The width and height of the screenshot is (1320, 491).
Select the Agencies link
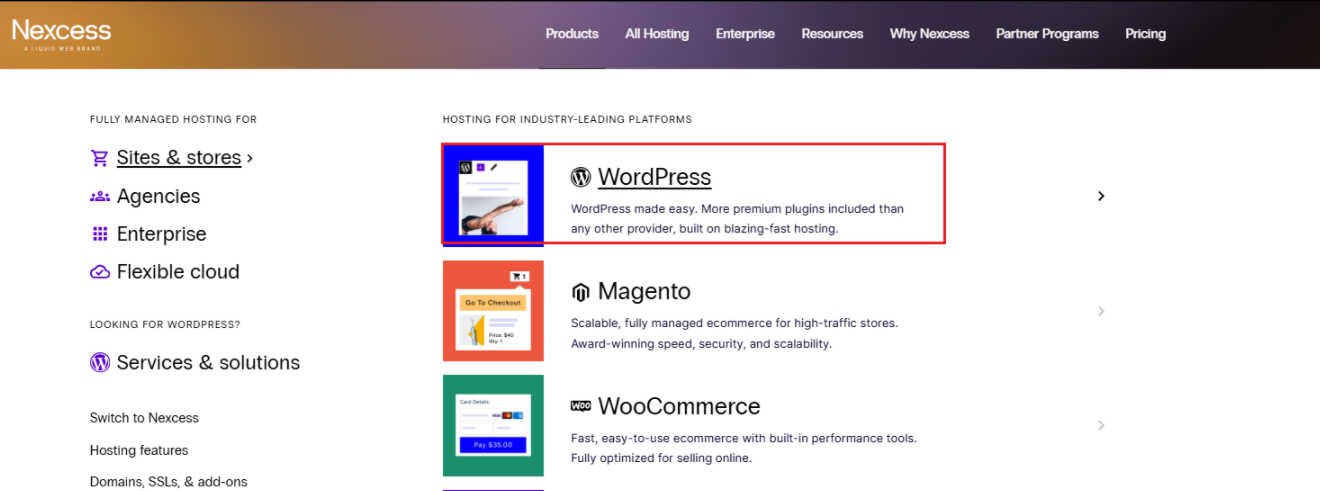(x=158, y=196)
